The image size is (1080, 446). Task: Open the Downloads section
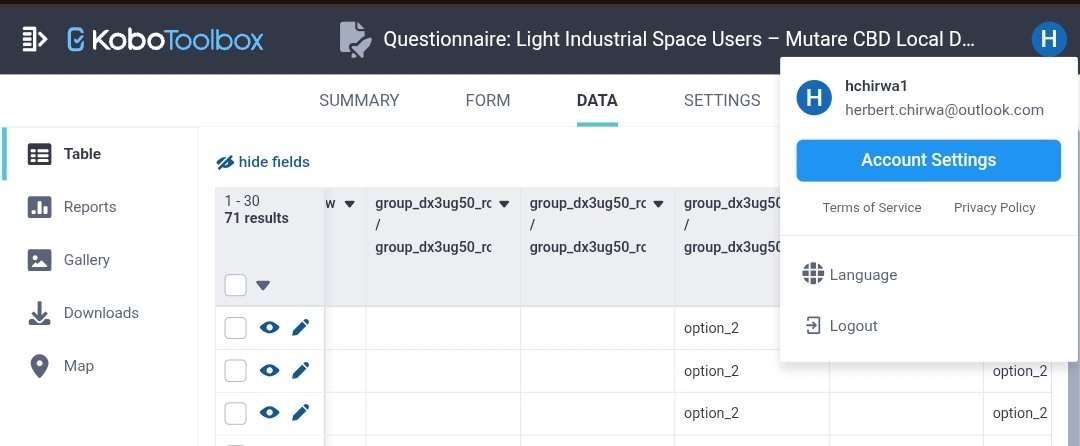click(100, 313)
